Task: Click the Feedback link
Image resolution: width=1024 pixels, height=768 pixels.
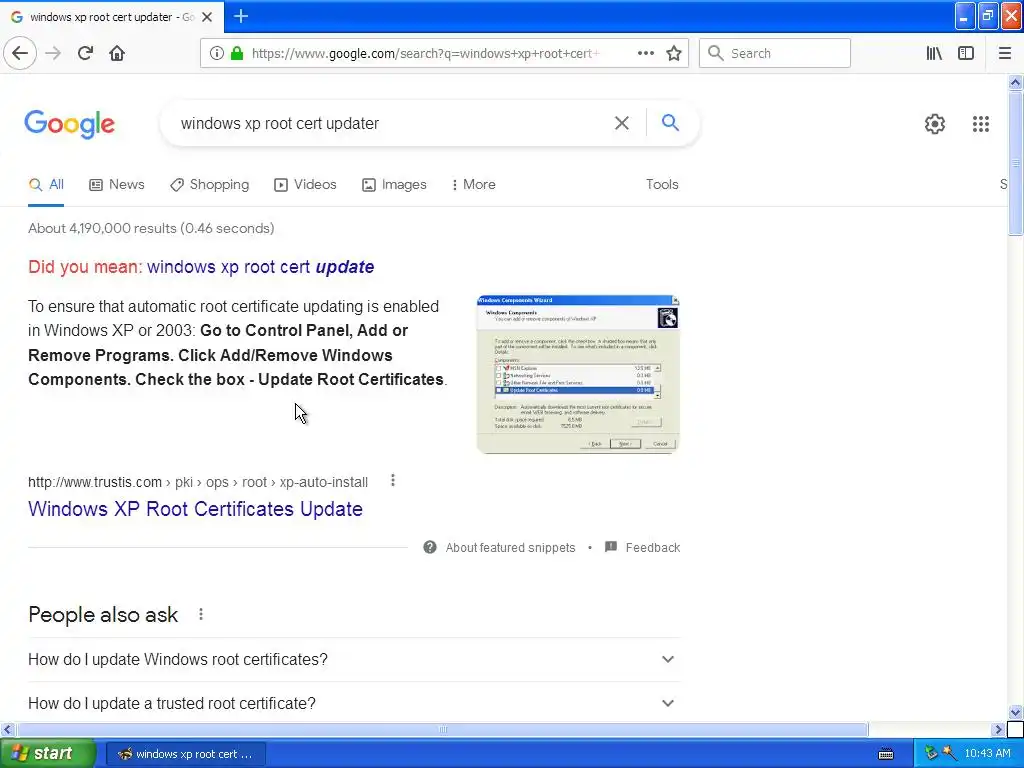Action: point(652,547)
